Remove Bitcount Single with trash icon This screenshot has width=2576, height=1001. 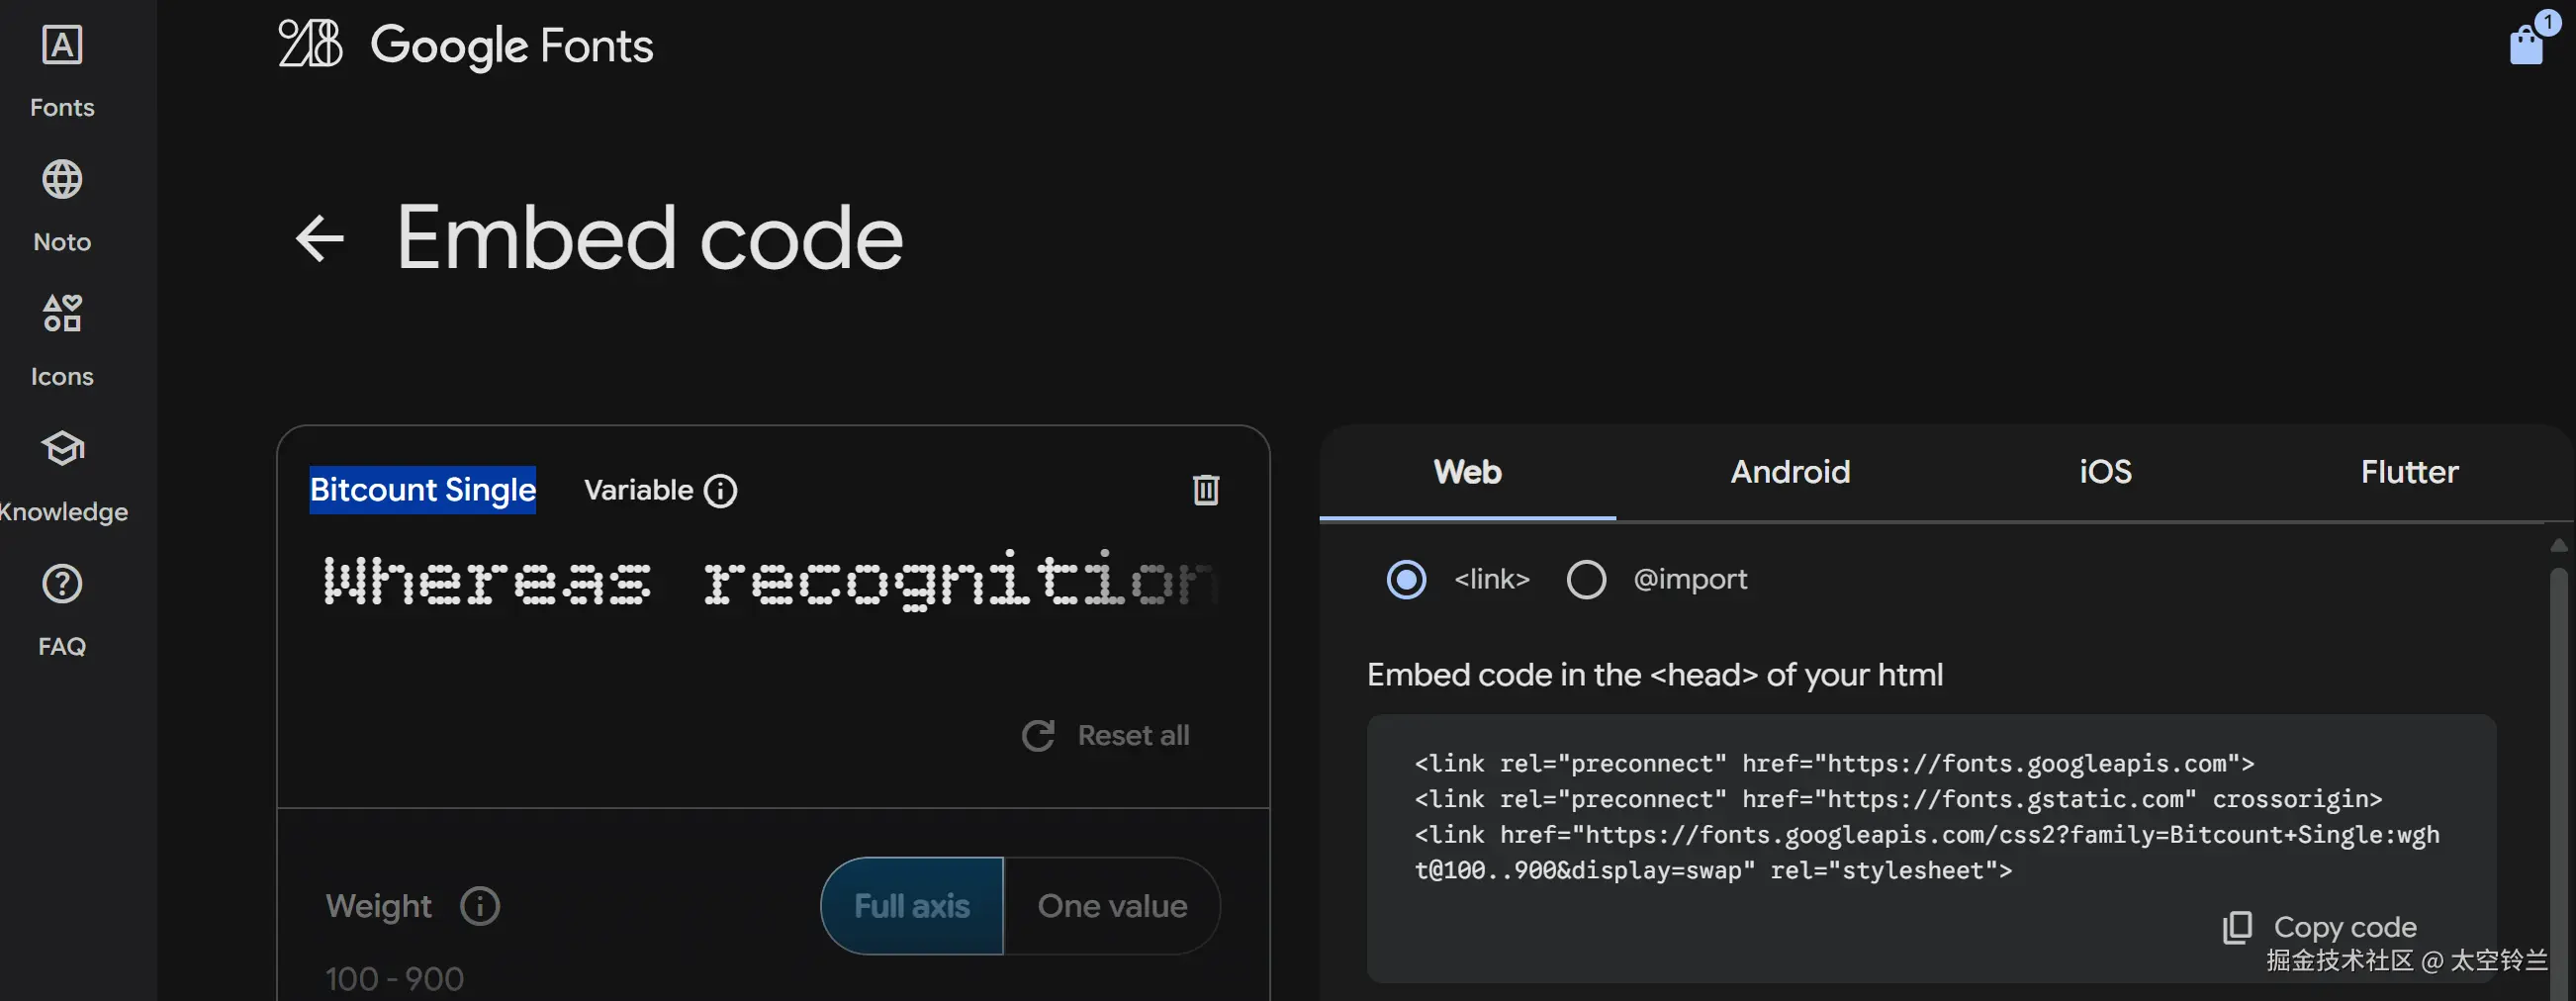click(1205, 490)
